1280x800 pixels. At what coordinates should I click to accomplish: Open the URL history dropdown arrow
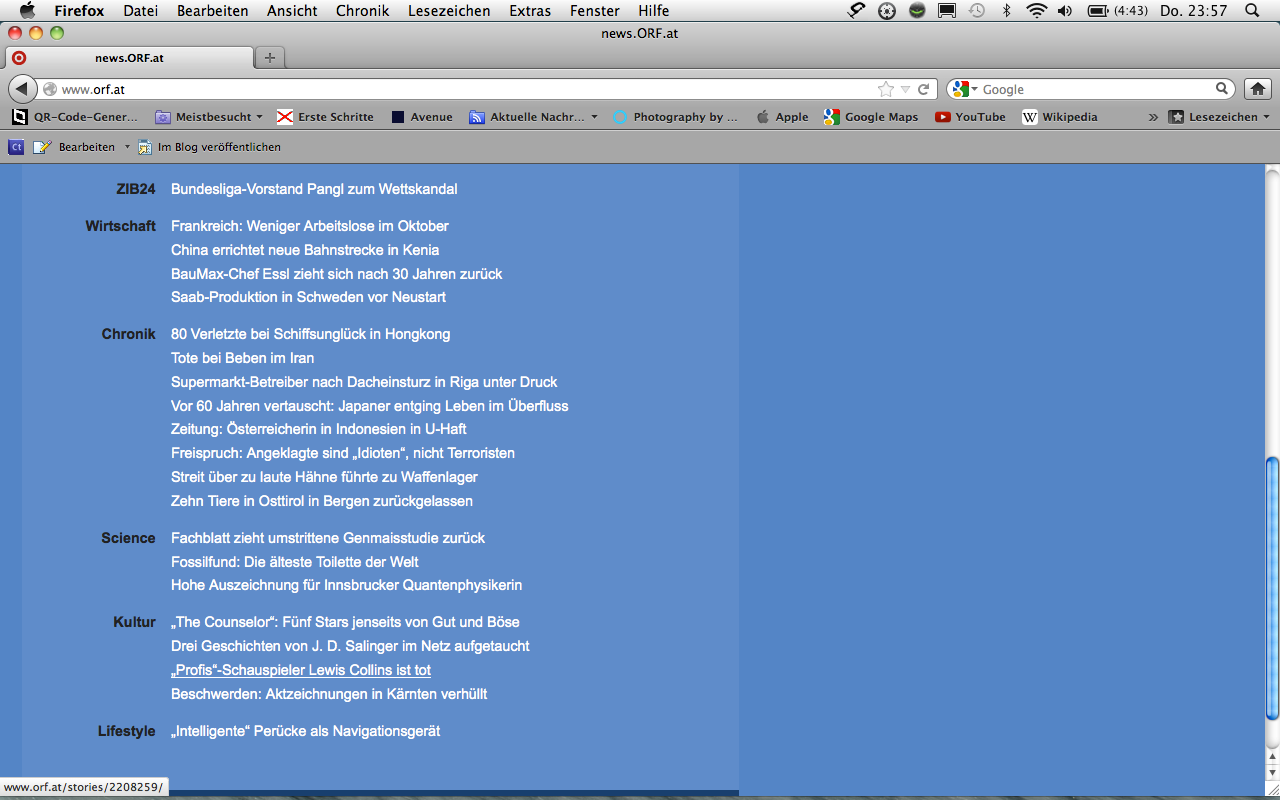point(905,89)
